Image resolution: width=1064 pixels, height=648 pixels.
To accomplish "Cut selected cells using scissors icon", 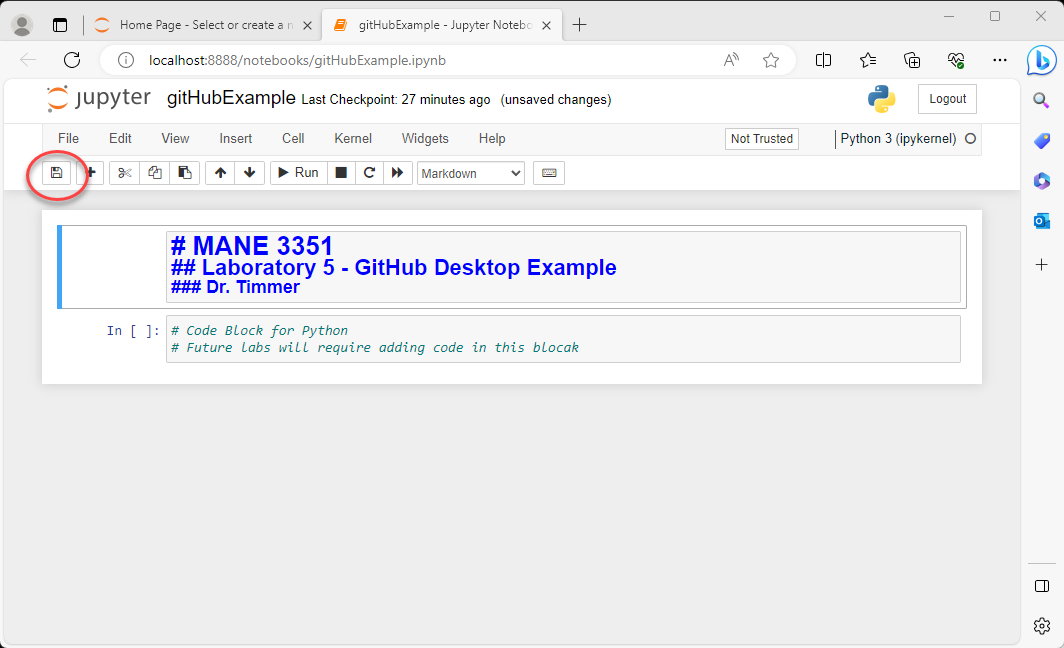I will coord(124,173).
